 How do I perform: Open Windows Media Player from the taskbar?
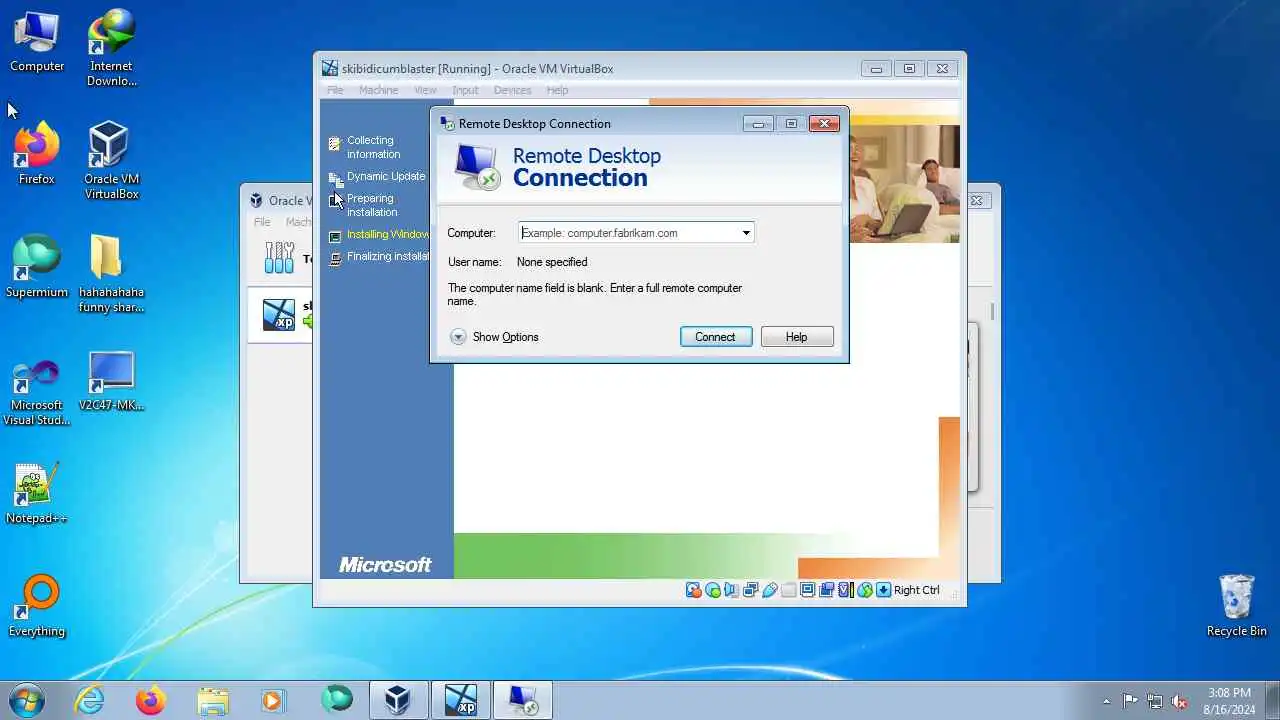click(x=273, y=699)
